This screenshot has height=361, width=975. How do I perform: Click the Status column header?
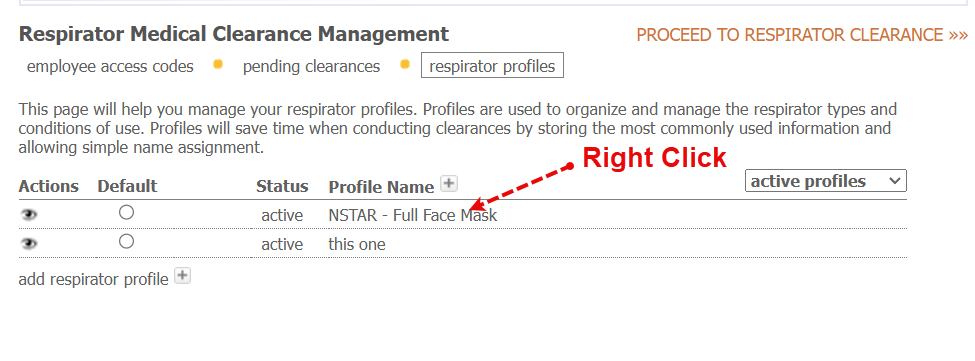282,186
